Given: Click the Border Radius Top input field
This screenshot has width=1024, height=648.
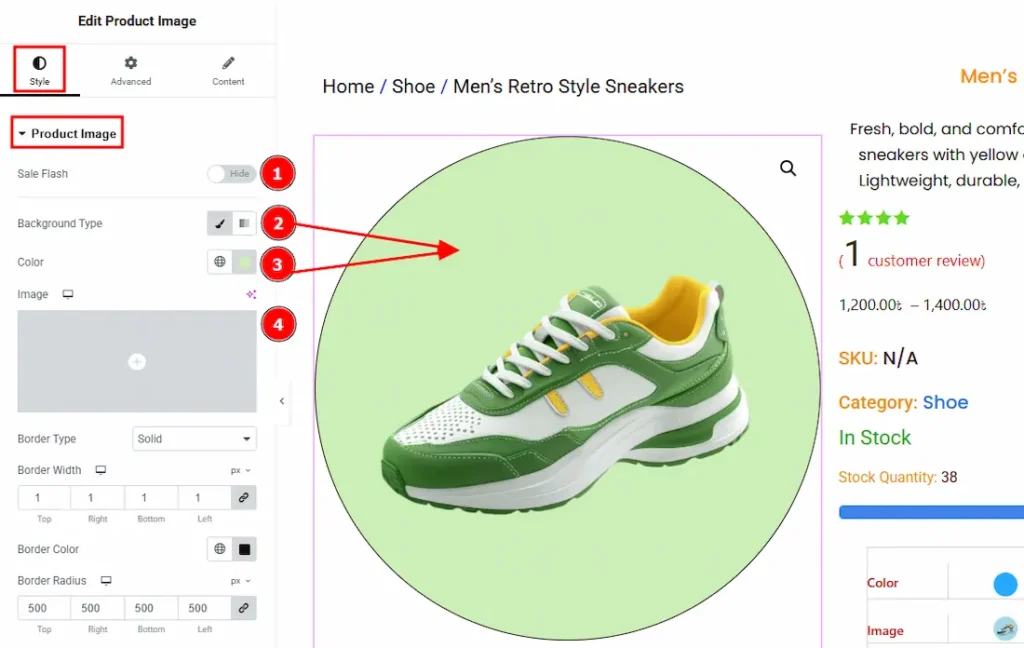Looking at the screenshot, I should tap(44, 608).
